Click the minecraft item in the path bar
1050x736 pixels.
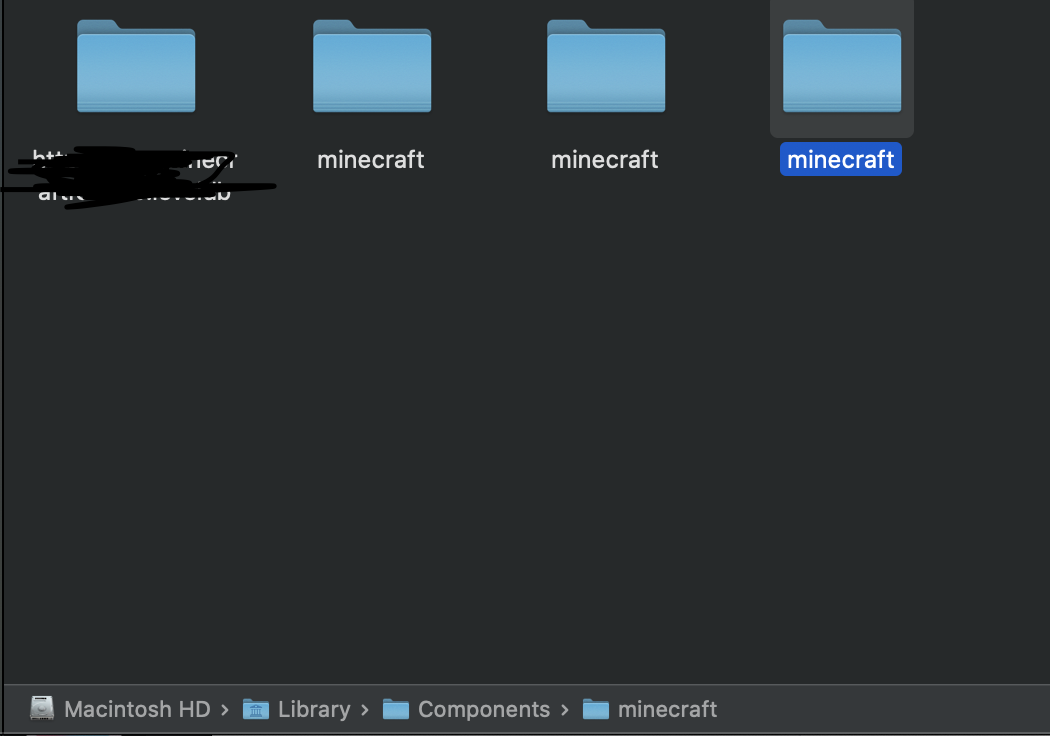650,709
